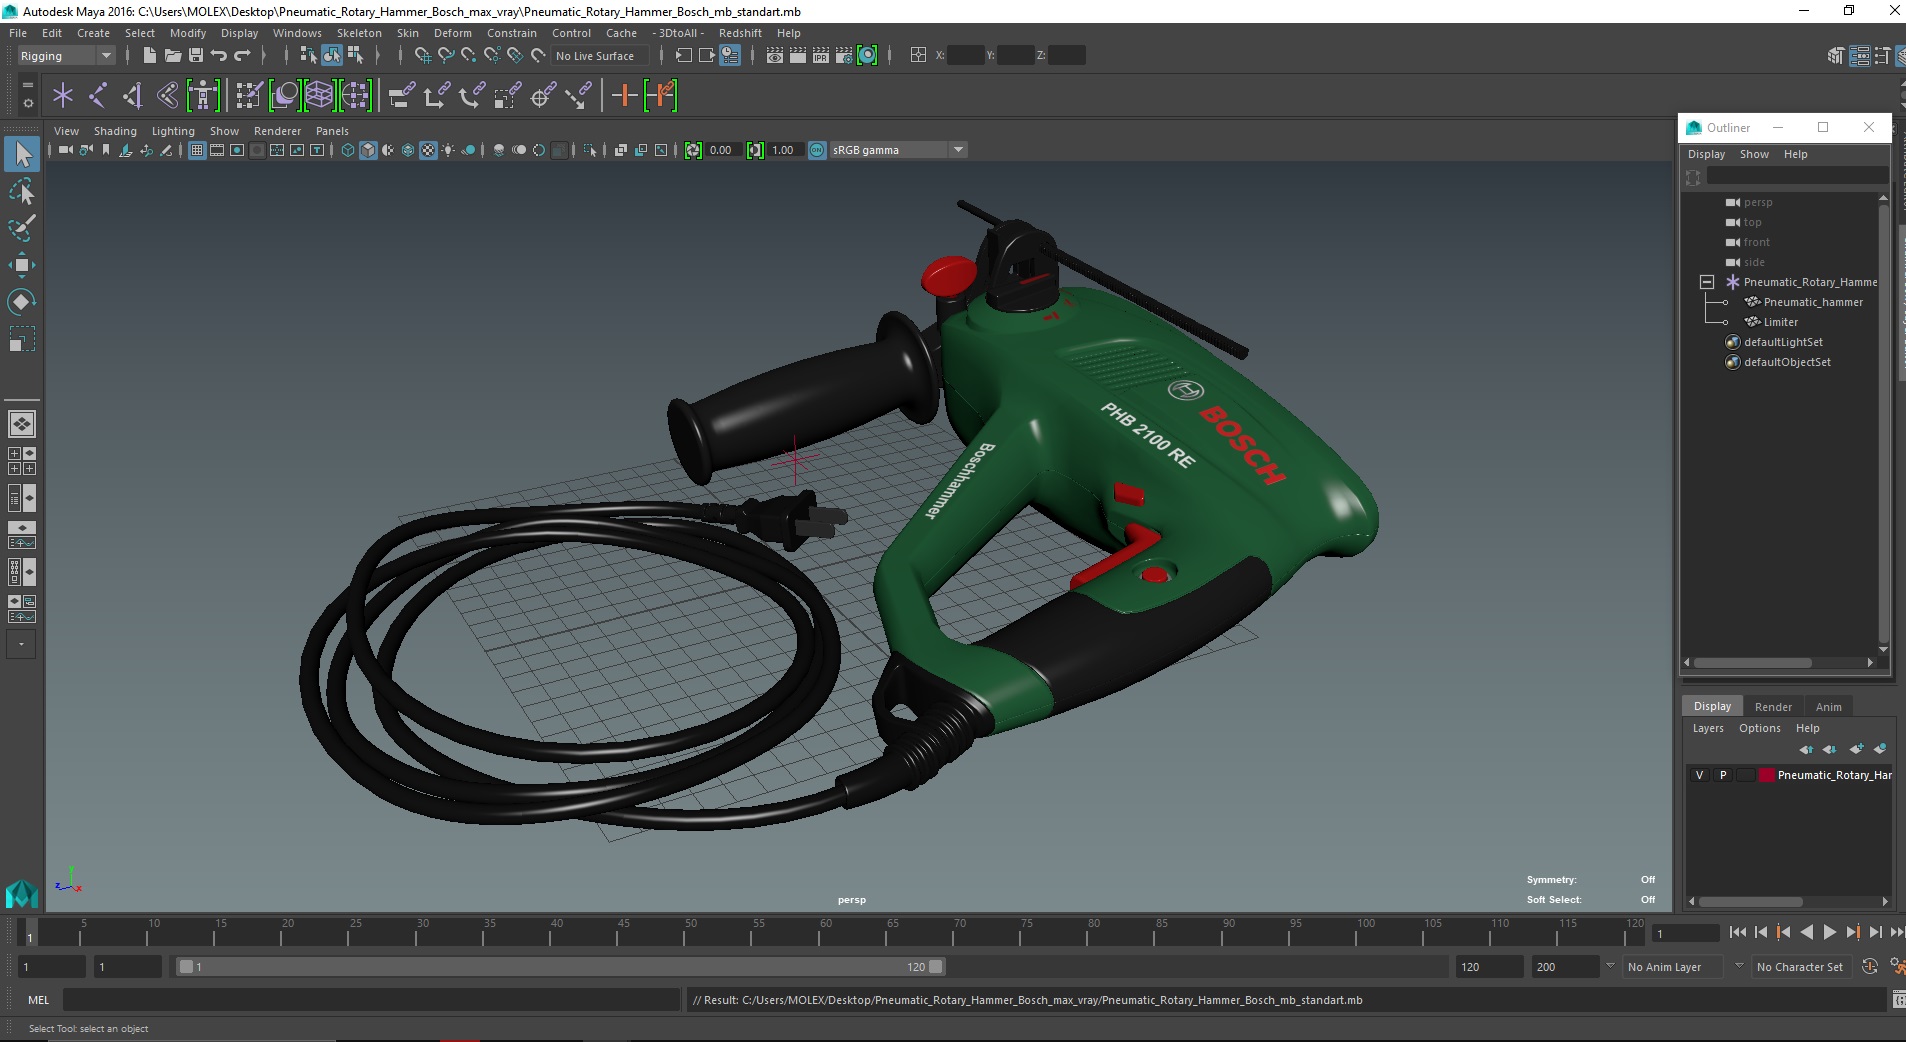The image size is (1906, 1042).
Task: Open the shelf options gear menu
Action: coord(28,103)
